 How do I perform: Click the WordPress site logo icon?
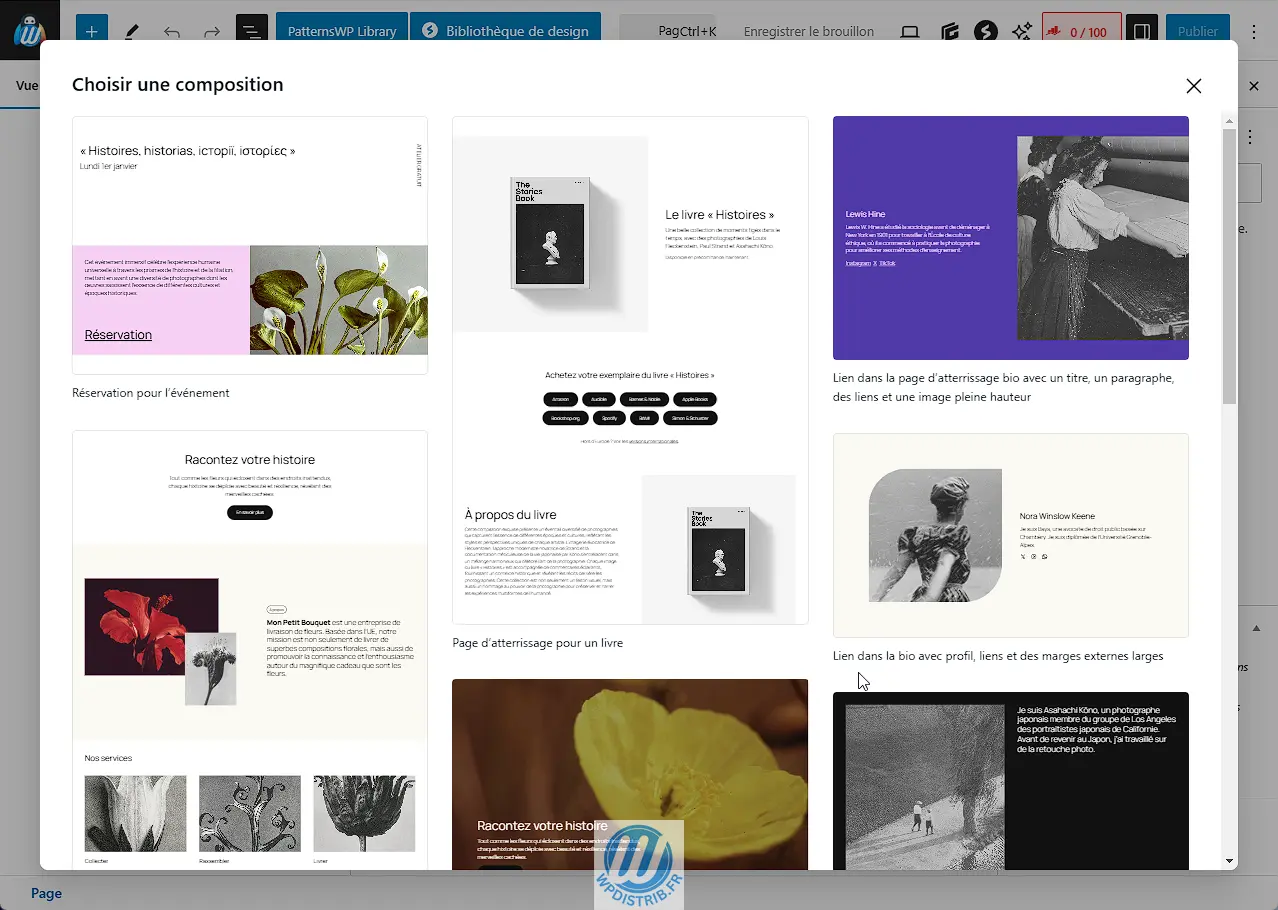click(30, 31)
